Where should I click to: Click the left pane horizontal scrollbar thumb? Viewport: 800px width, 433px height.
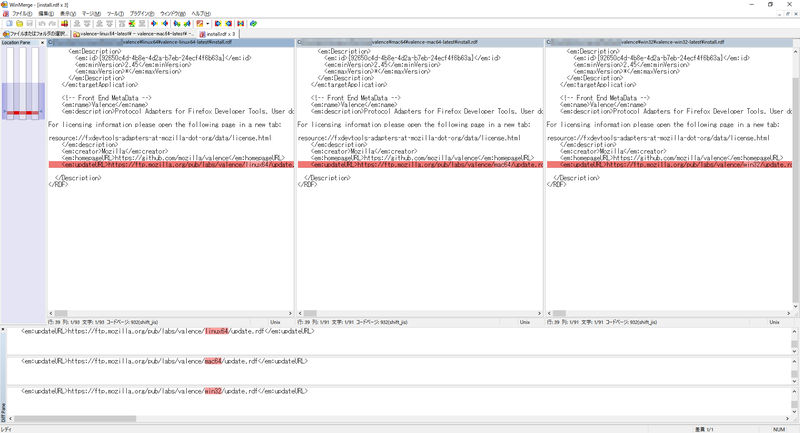click(x=61, y=313)
